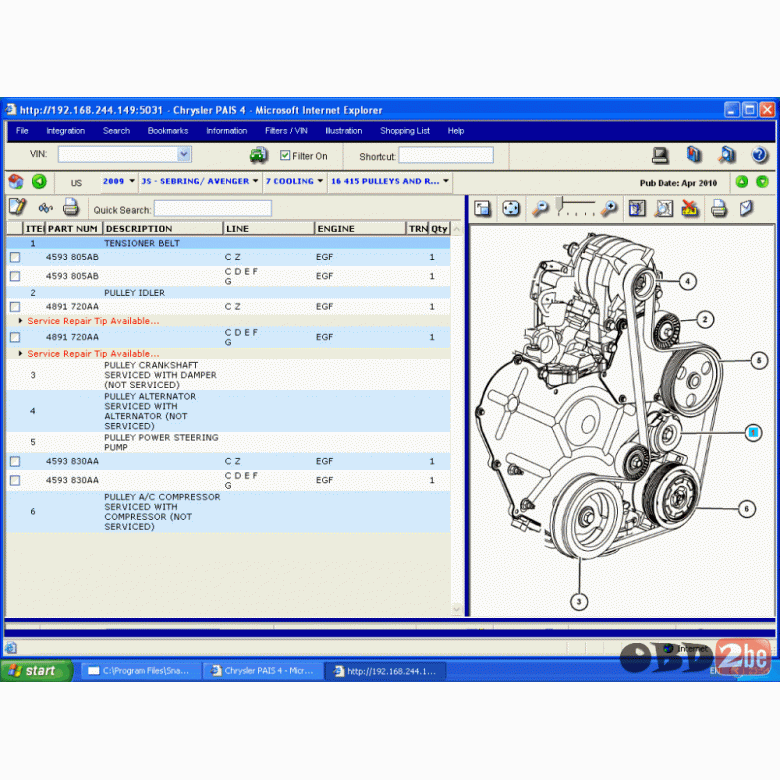Screen dimensions: 780x780
Task: Open the Bookmarks menu
Action: coord(168,131)
